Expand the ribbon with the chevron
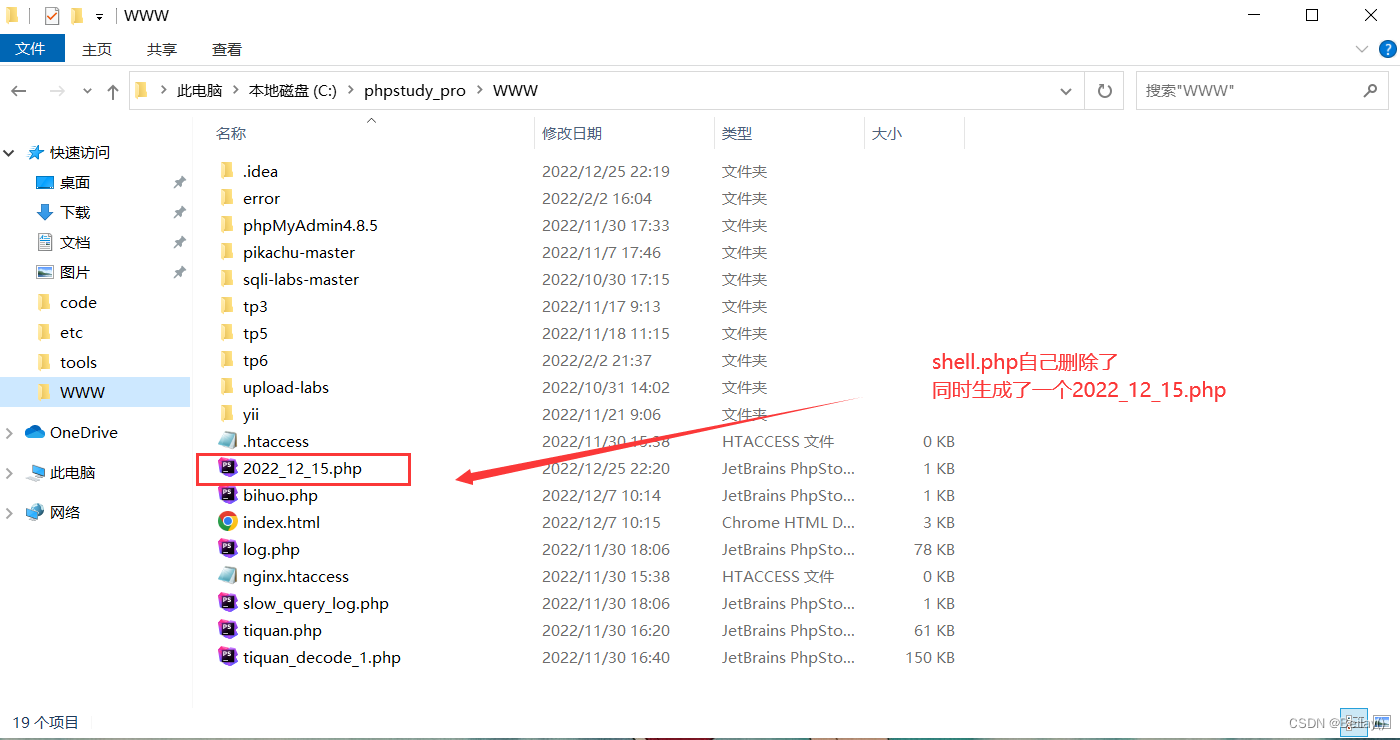Image resolution: width=1400 pixels, height=740 pixels. pos(1361,48)
